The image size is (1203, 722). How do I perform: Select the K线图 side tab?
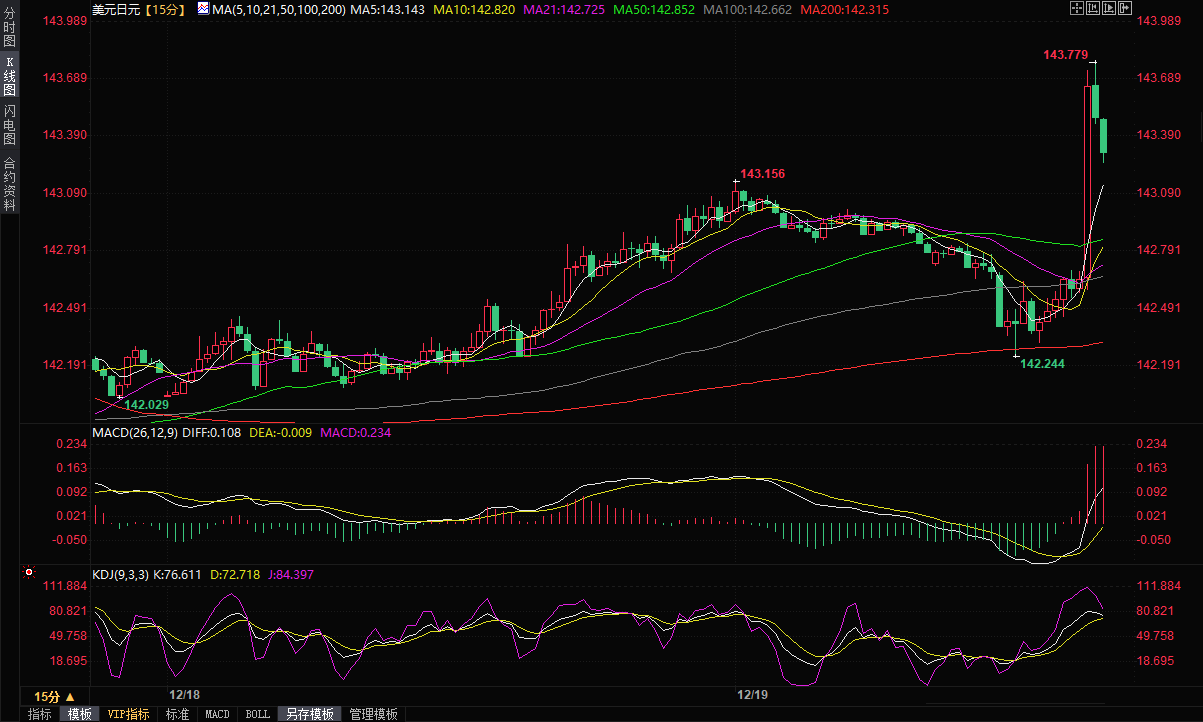(x=9, y=76)
